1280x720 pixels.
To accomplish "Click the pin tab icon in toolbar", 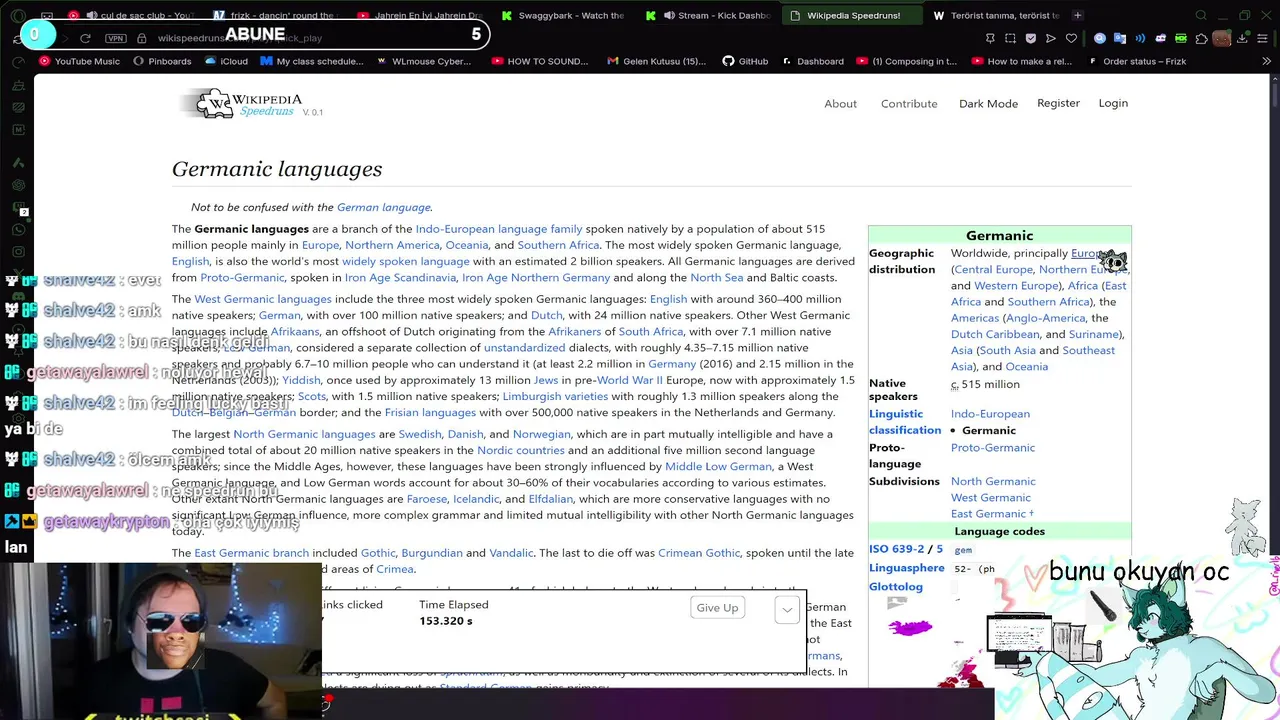I will click(x=990, y=38).
